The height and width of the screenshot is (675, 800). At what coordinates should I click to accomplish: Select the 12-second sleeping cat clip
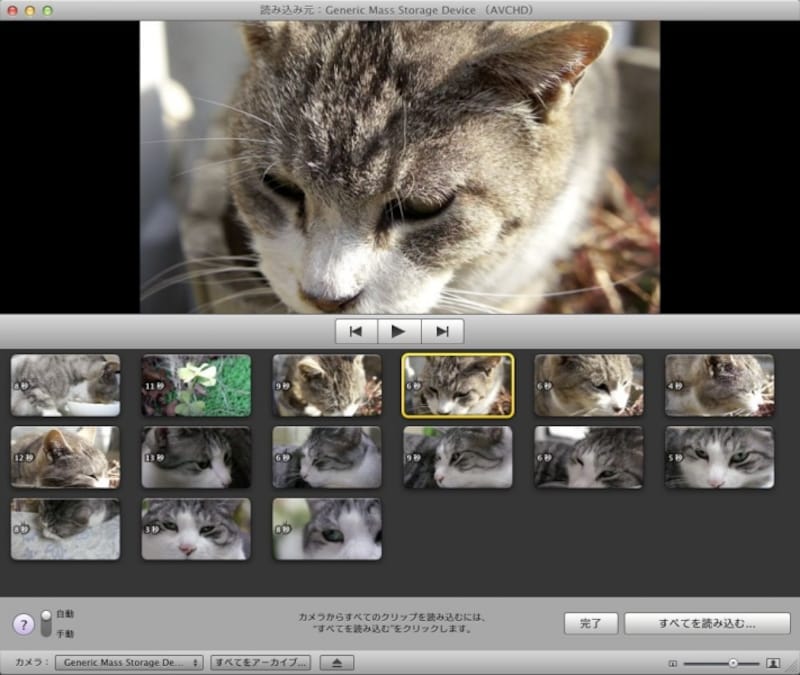click(65, 457)
